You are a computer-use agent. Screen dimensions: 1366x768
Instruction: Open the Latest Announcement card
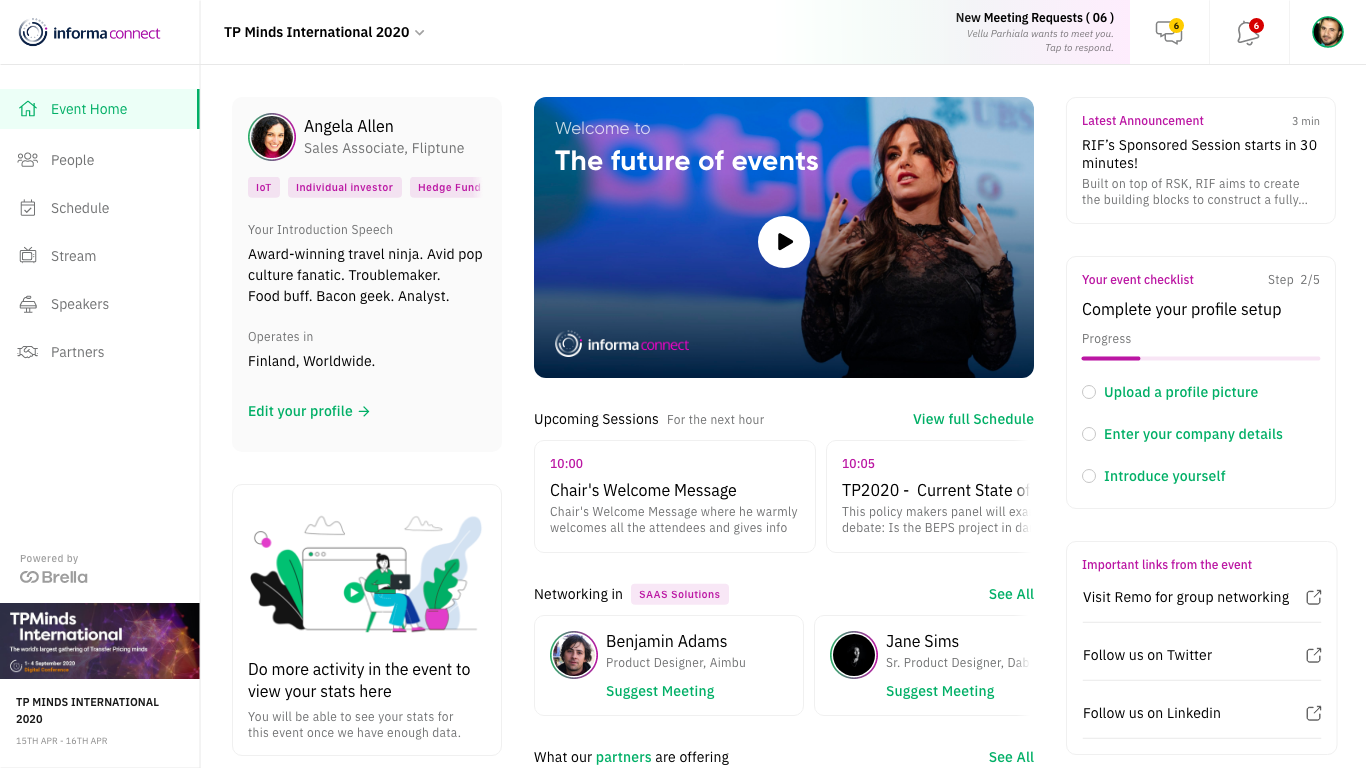[x=1201, y=160]
